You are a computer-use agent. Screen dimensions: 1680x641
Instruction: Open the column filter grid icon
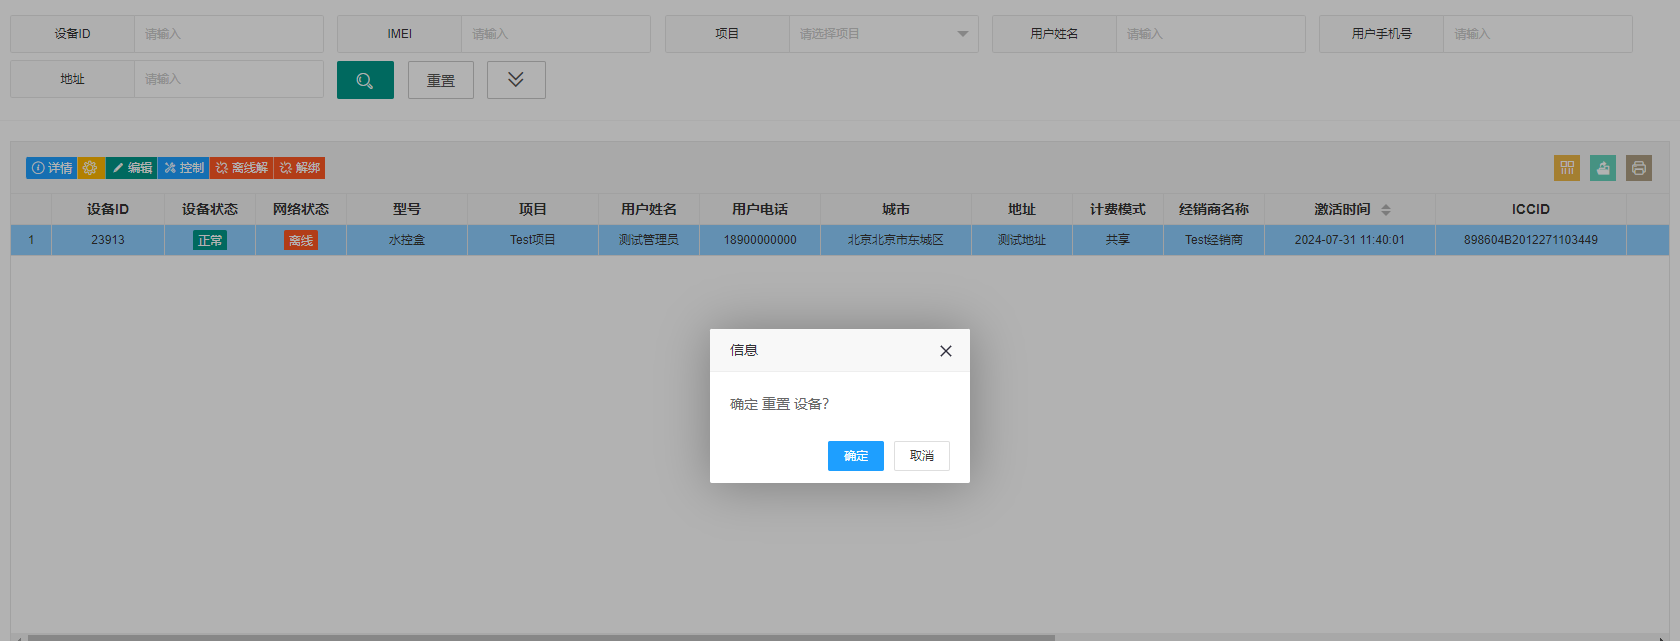1567,168
